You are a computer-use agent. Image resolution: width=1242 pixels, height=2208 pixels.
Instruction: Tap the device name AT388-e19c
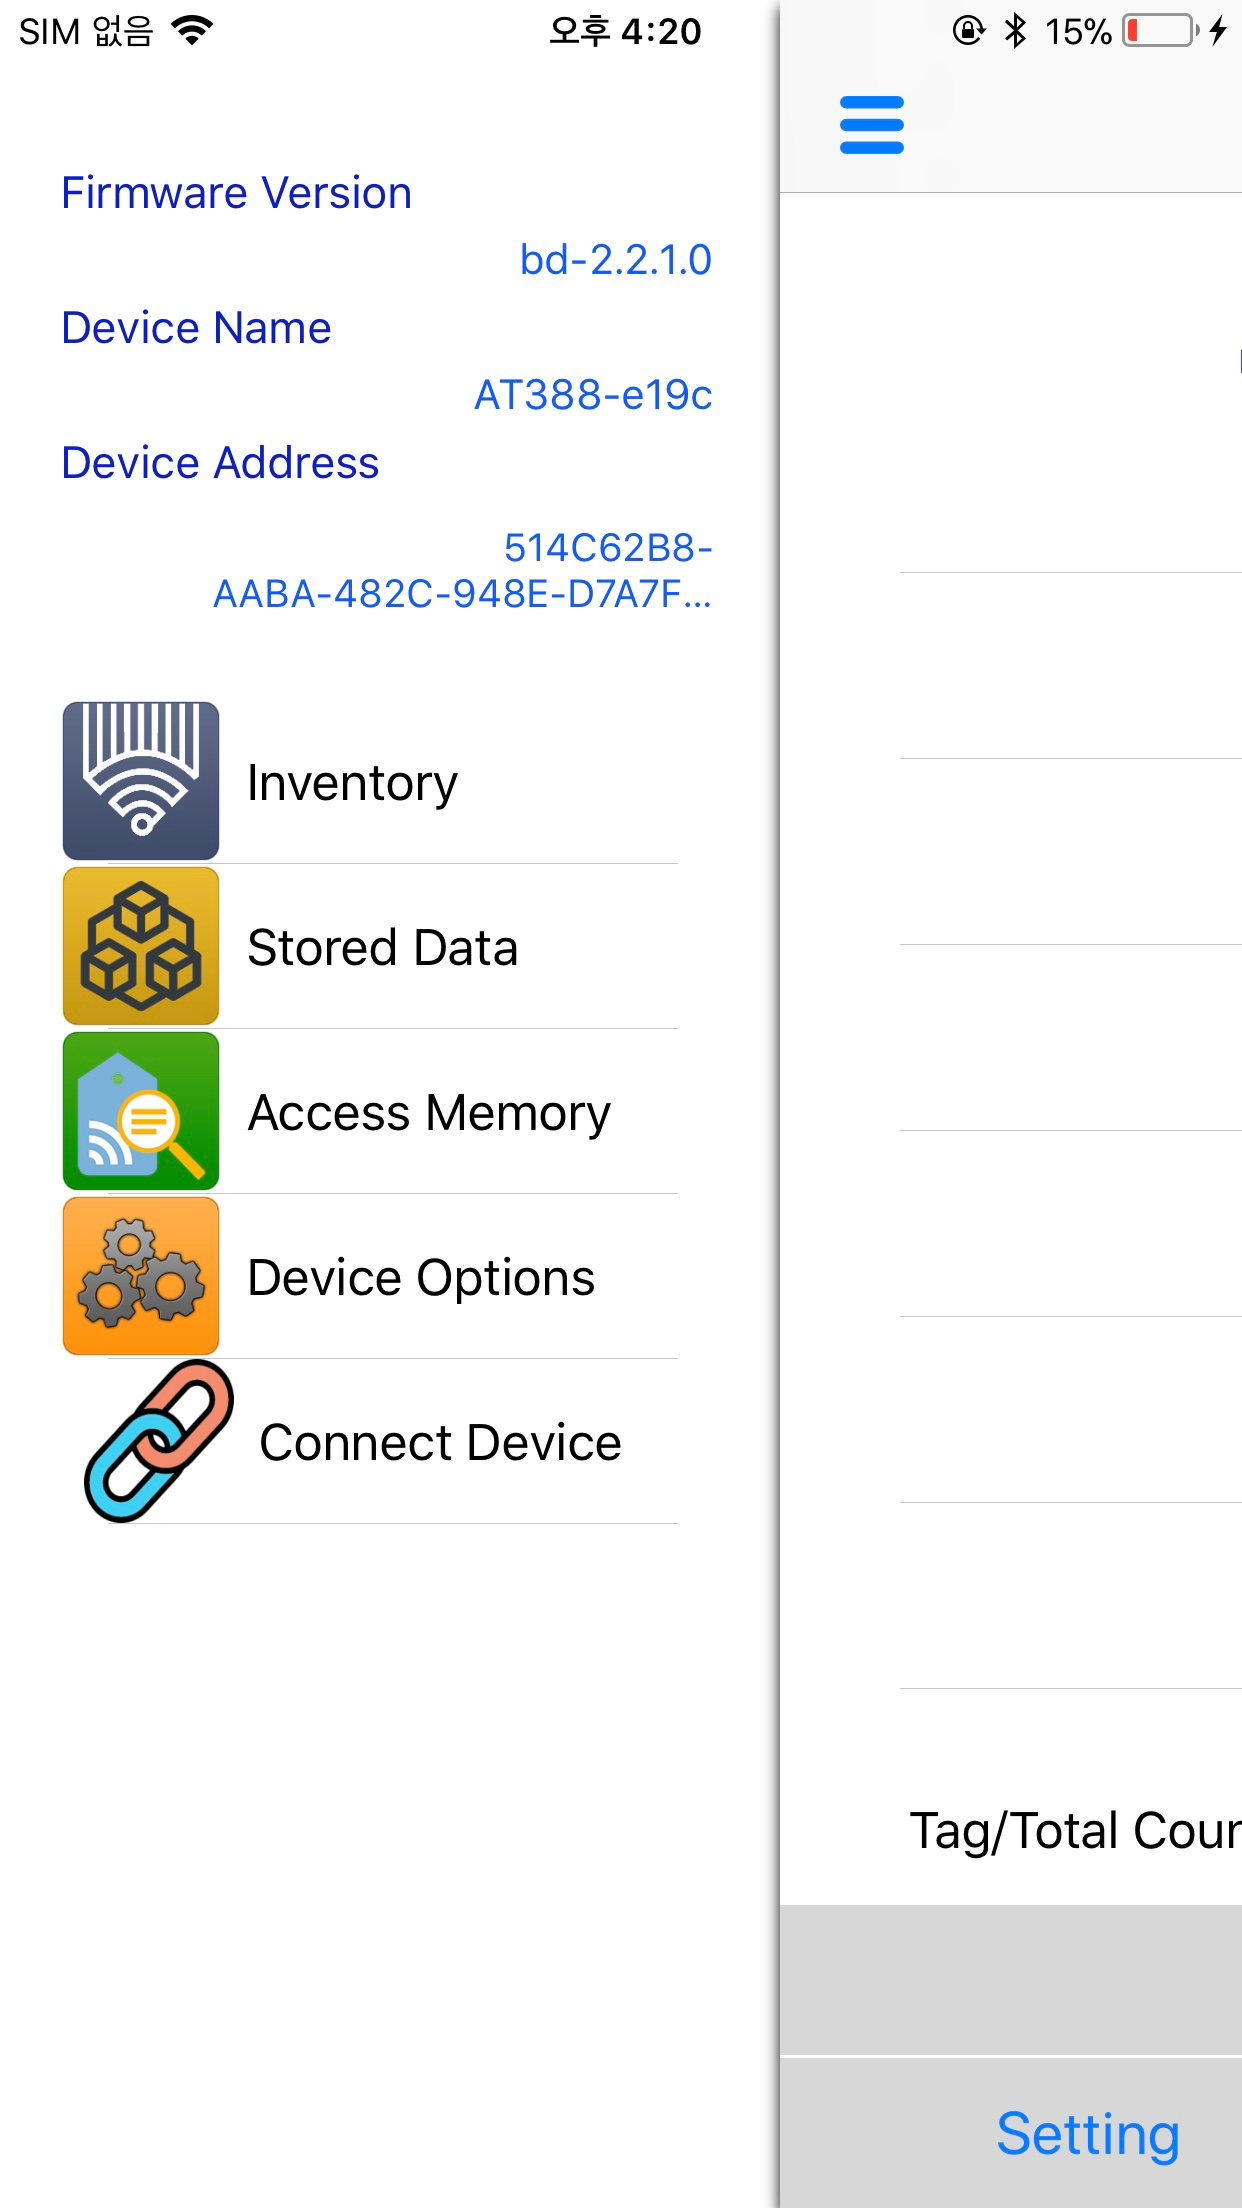(593, 395)
